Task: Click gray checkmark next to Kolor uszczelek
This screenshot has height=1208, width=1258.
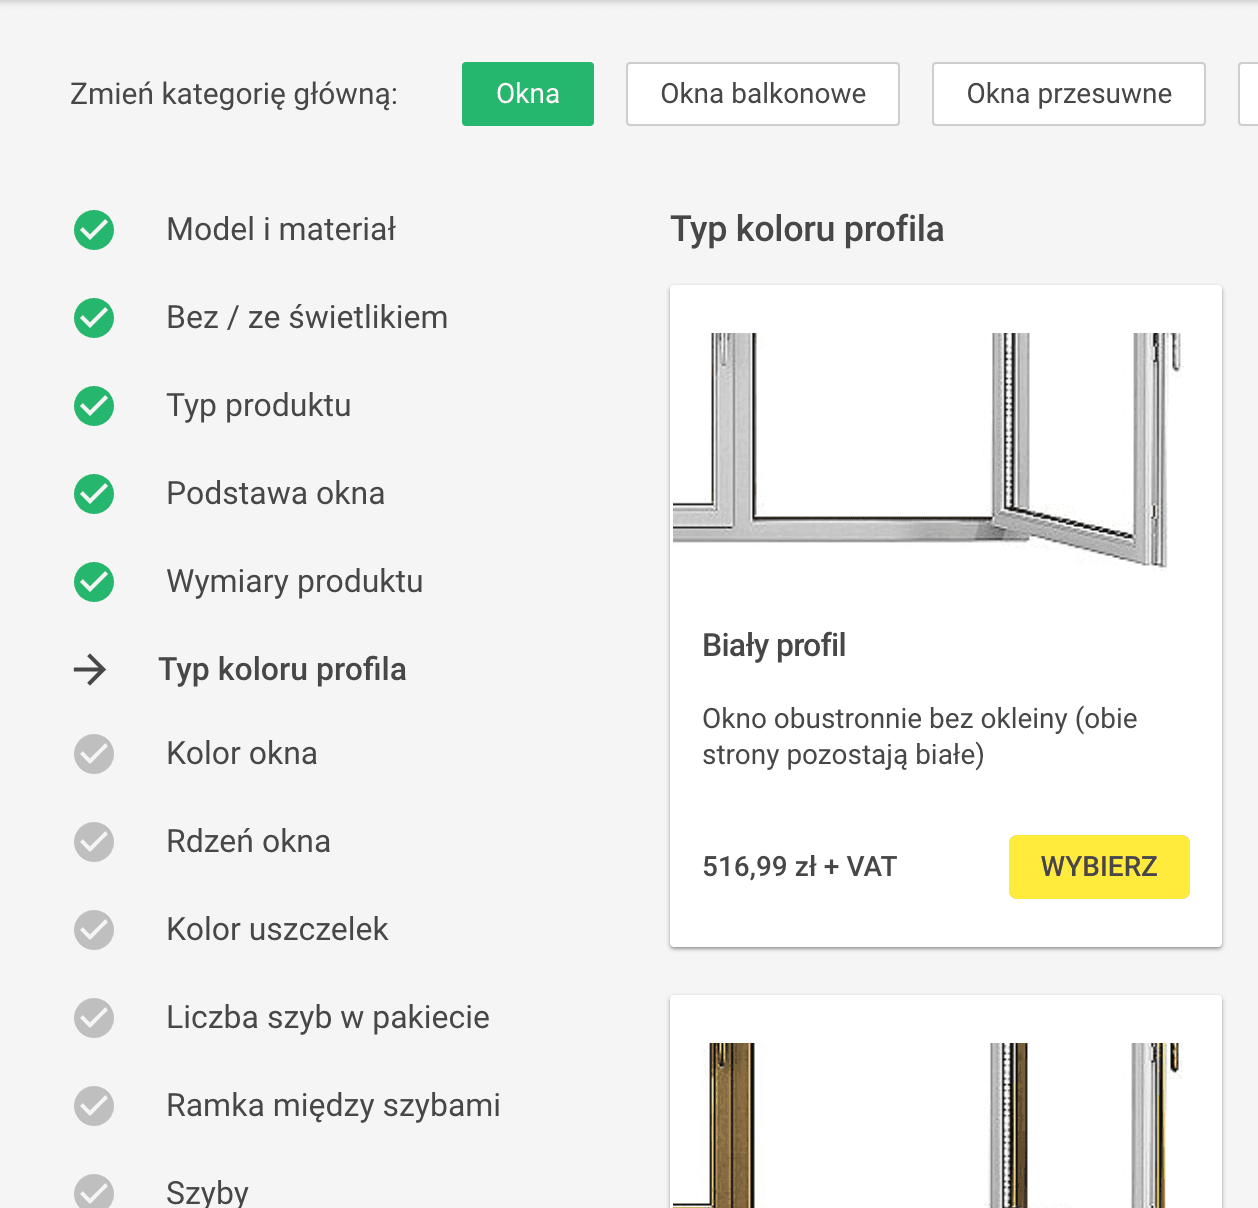Action: click(94, 930)
